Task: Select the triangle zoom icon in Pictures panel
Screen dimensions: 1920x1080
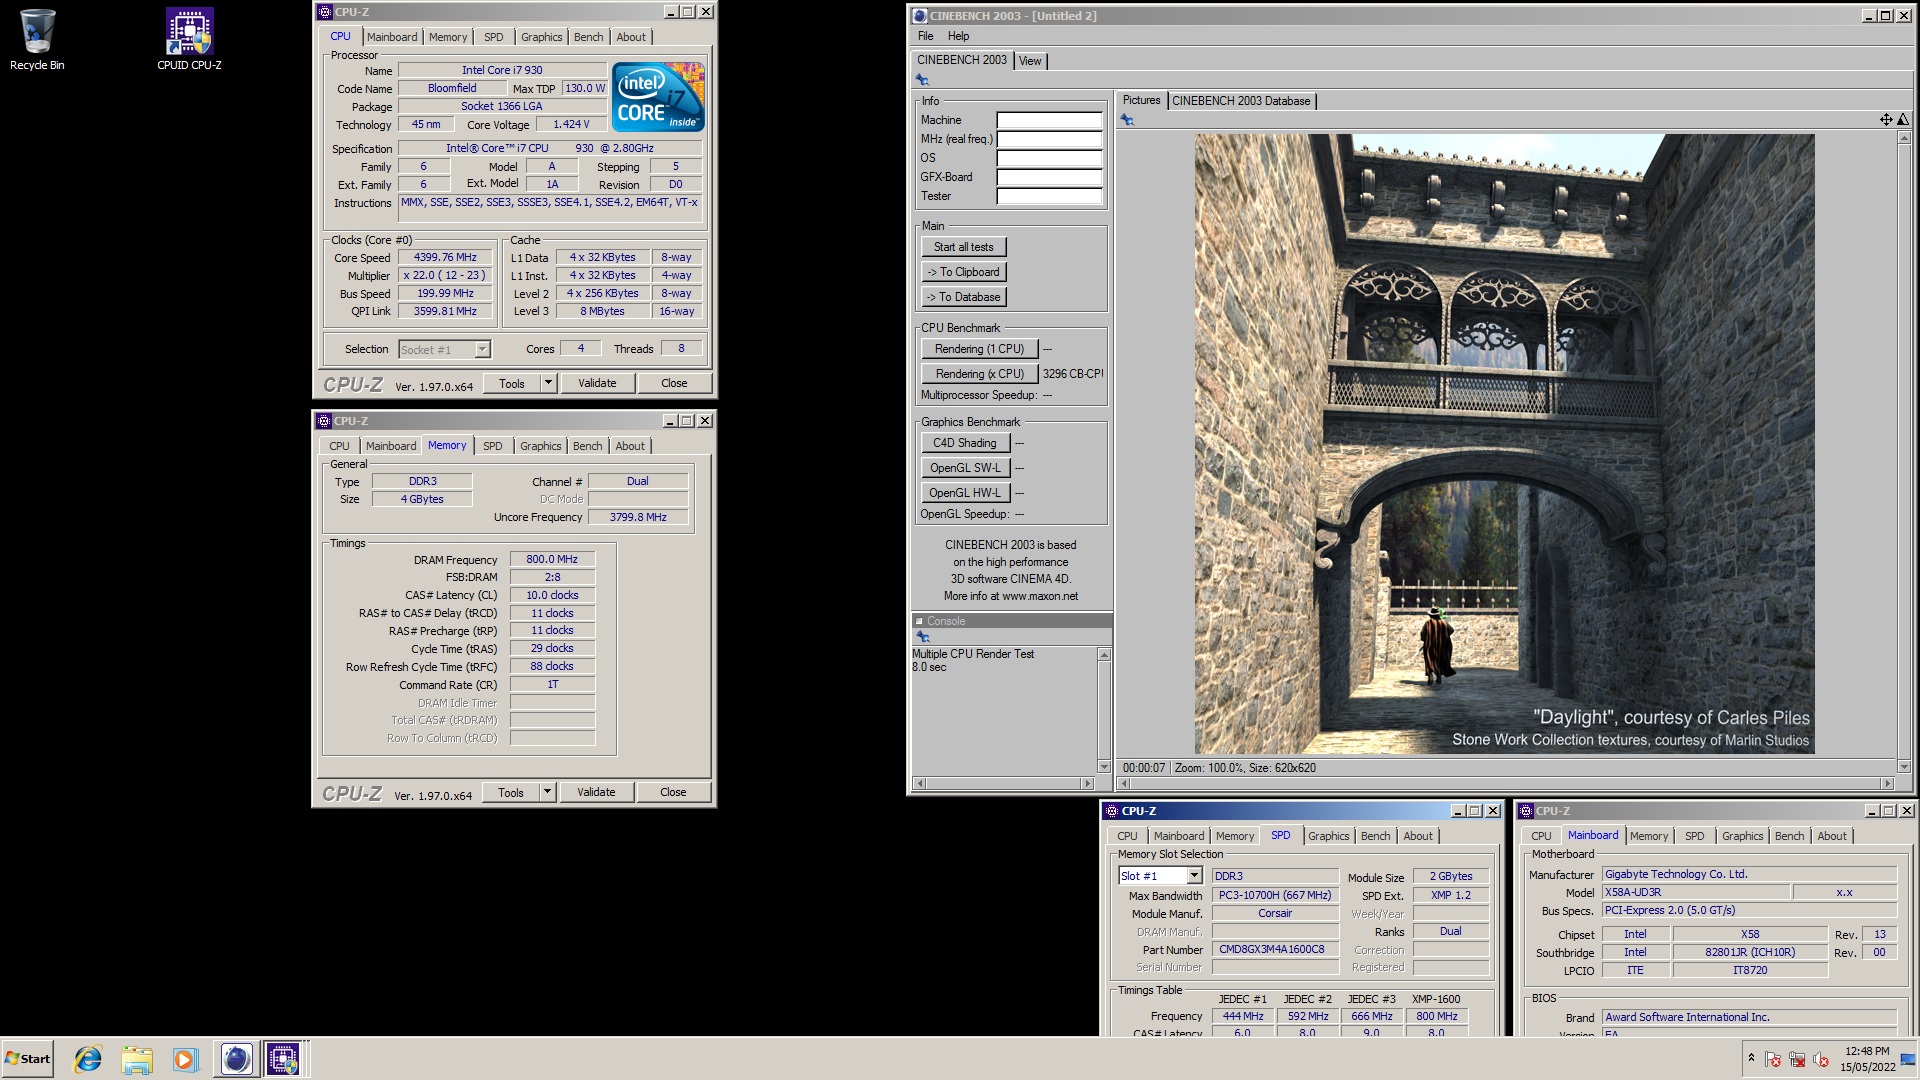Action: click(1903, 120)
